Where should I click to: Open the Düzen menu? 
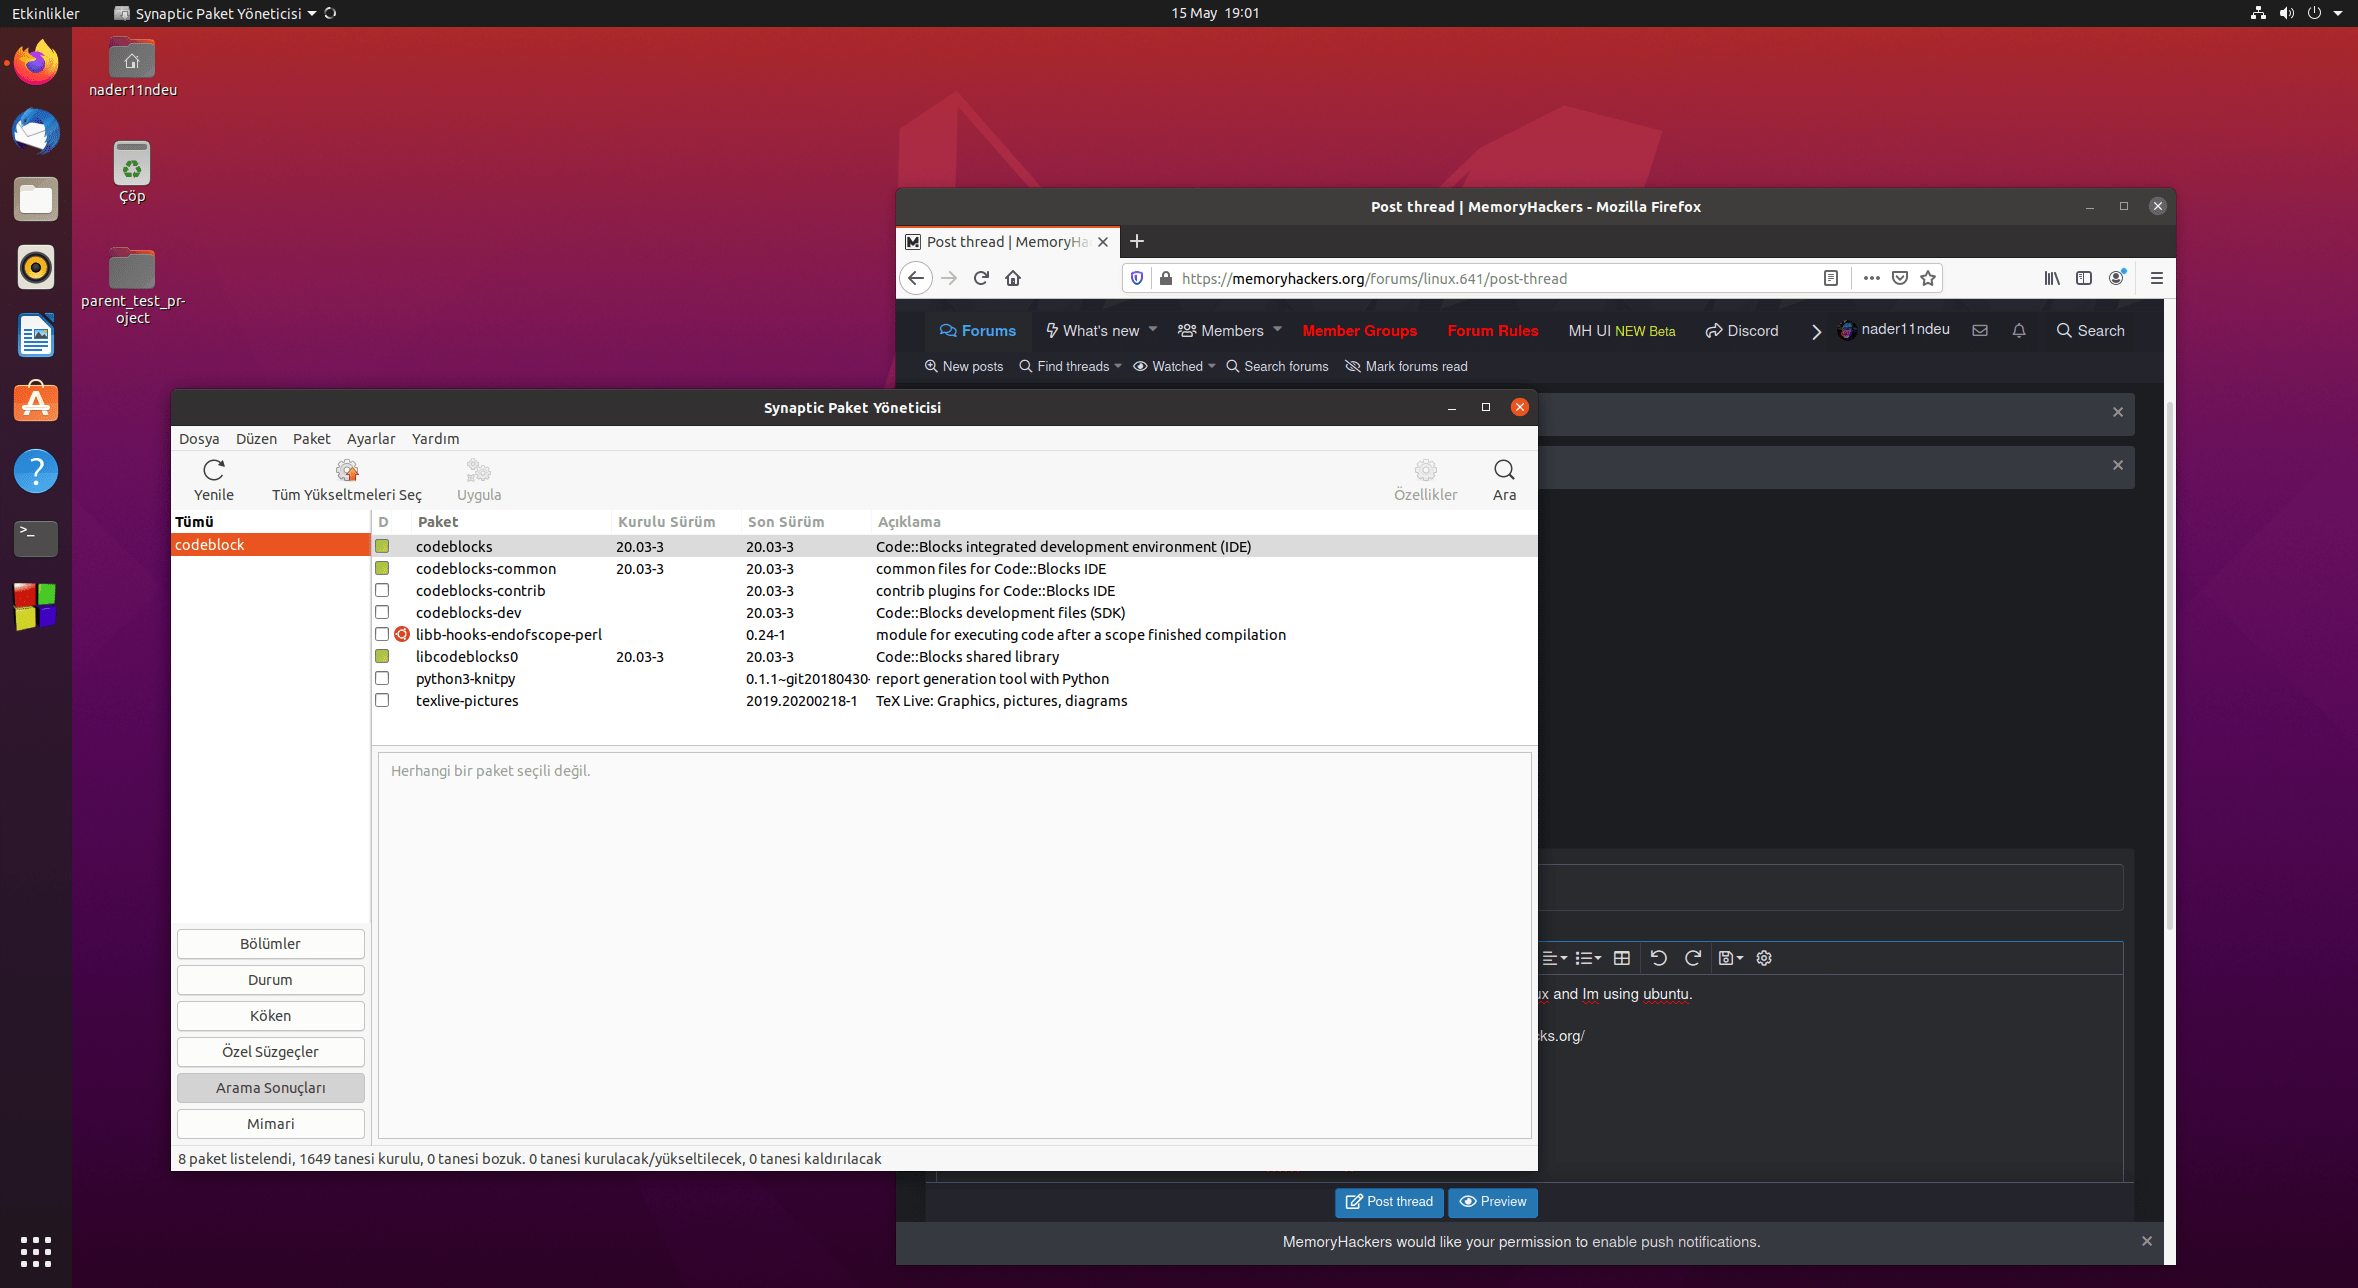coord(256,438)
